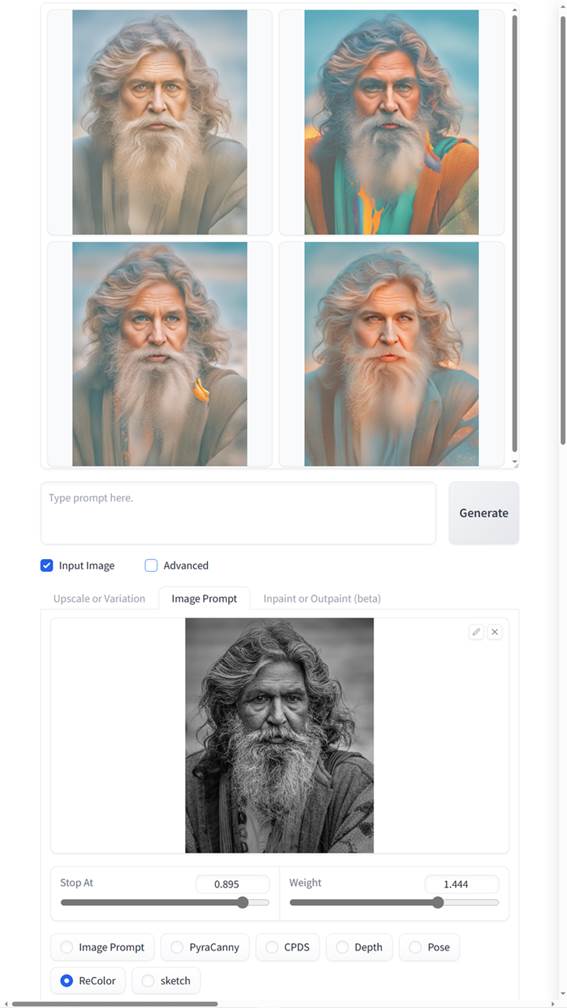The width and height of the screenshot is (567, 1008).
Task: Click the Generate button
Action: pyautogui.click(x=483, y=513)
